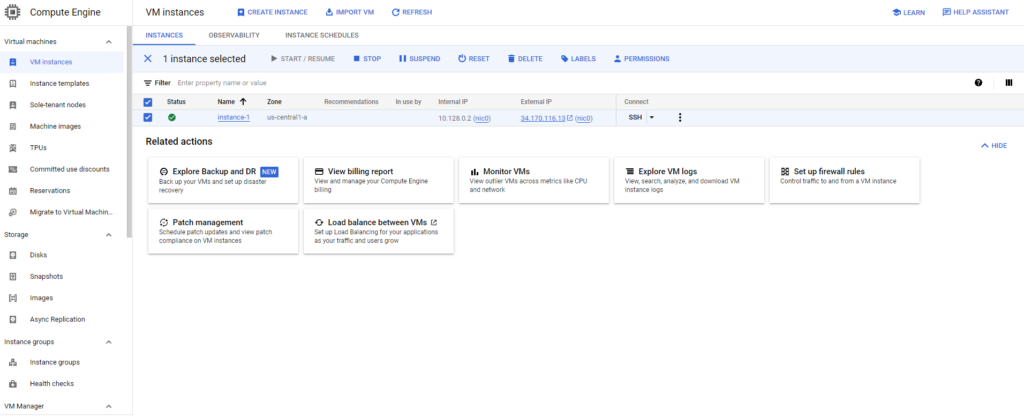Image resolution: width=1024 pixels, height=416 pixels.
Task: Open Labels for the selected instance
Action: 578,59
